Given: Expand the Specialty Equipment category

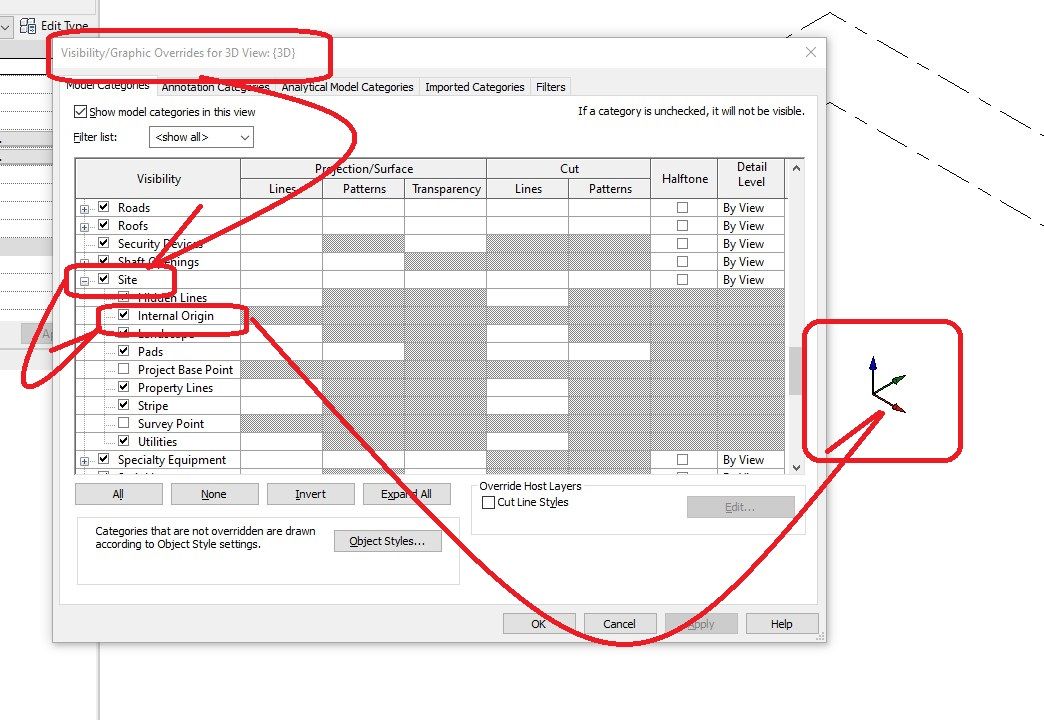Looking at the screenshot, I should coord(84,460).
